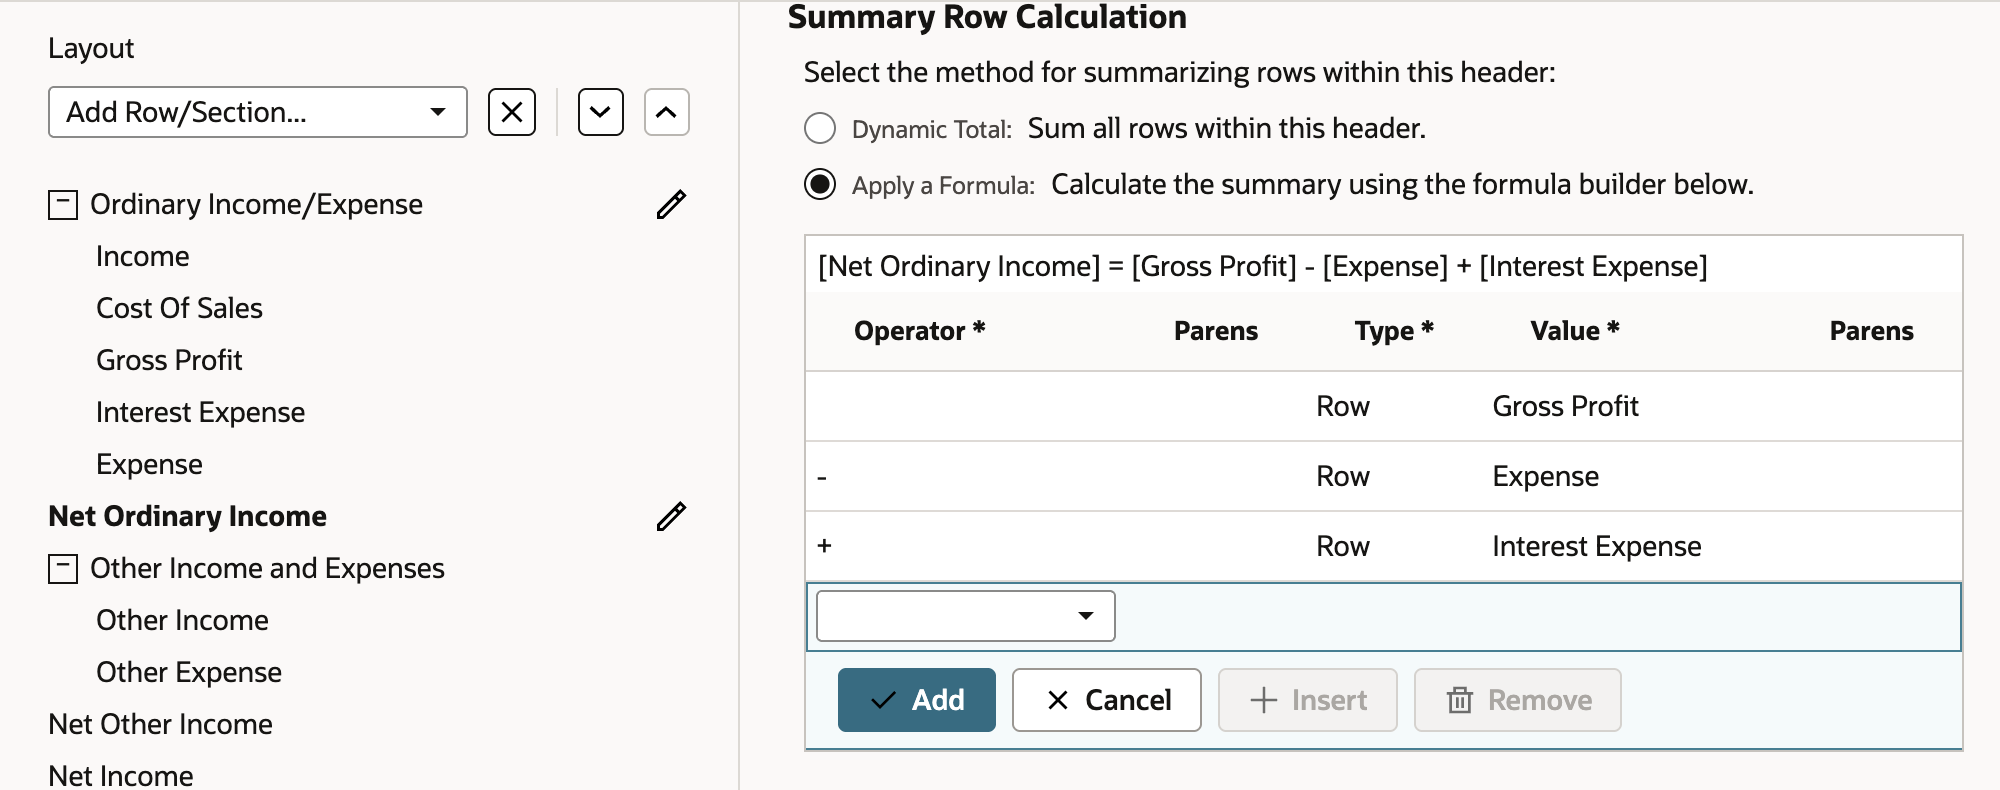Select Cost Of Sales row in layout
The image size is (2000, 790).
(x=180, y=308)
